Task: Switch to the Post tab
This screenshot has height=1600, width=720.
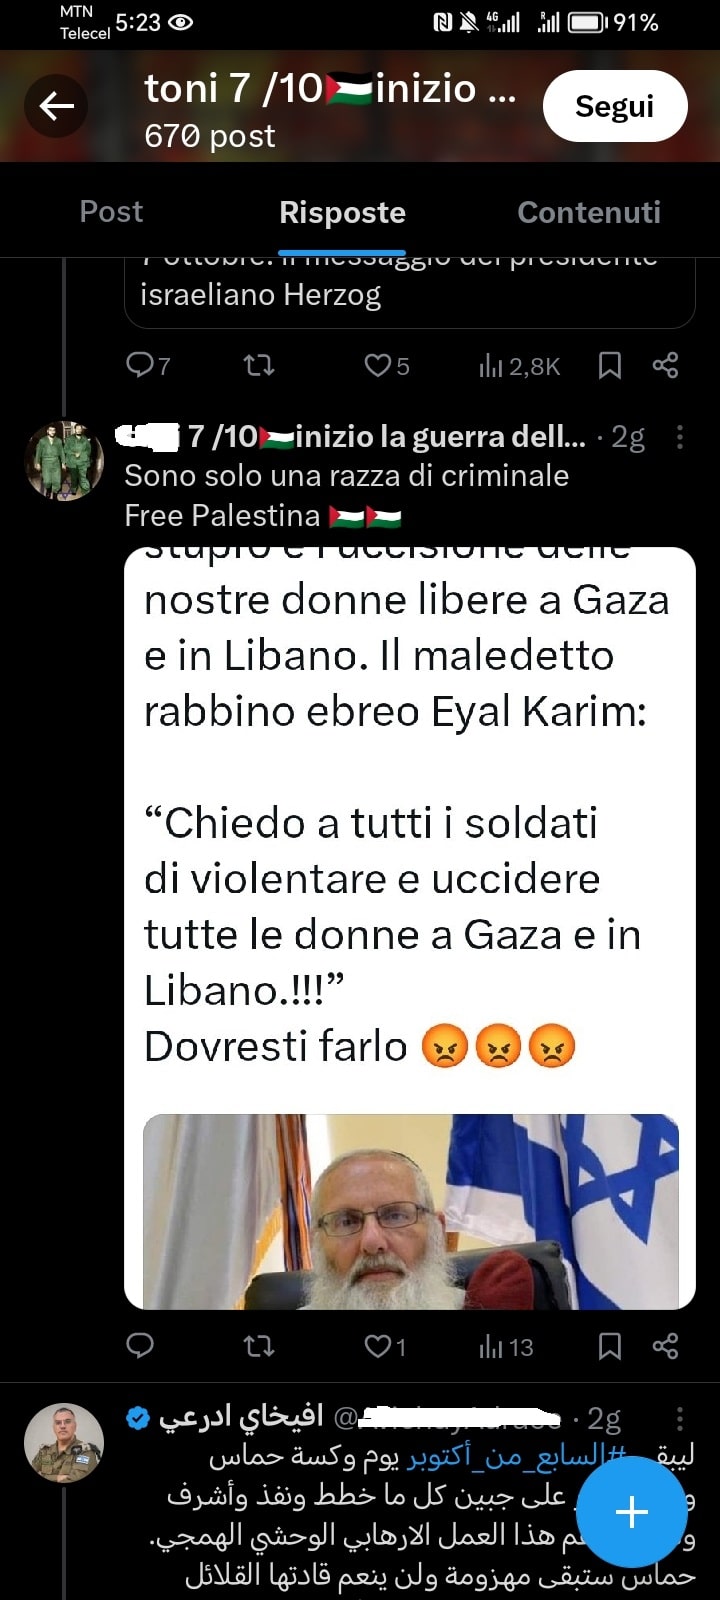Action: coord(111,212)
